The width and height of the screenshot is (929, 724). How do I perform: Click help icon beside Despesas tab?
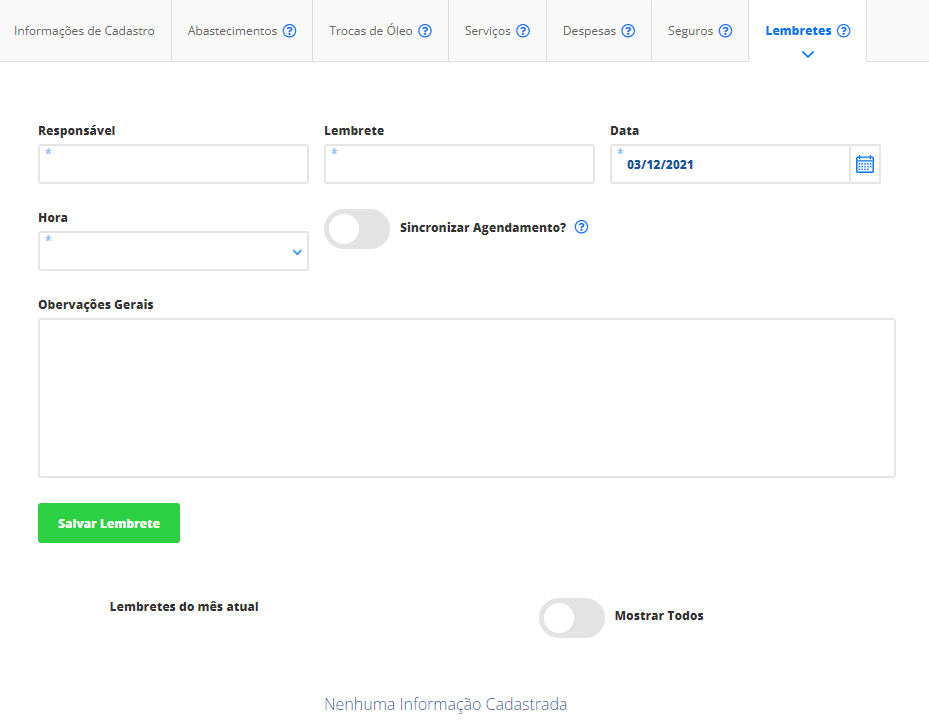pyautogui.click(x=628, y=31)
